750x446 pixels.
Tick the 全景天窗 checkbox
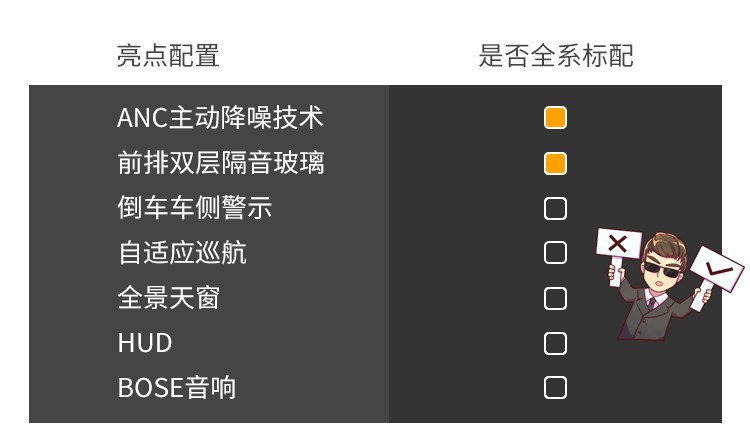click(555, 298)
